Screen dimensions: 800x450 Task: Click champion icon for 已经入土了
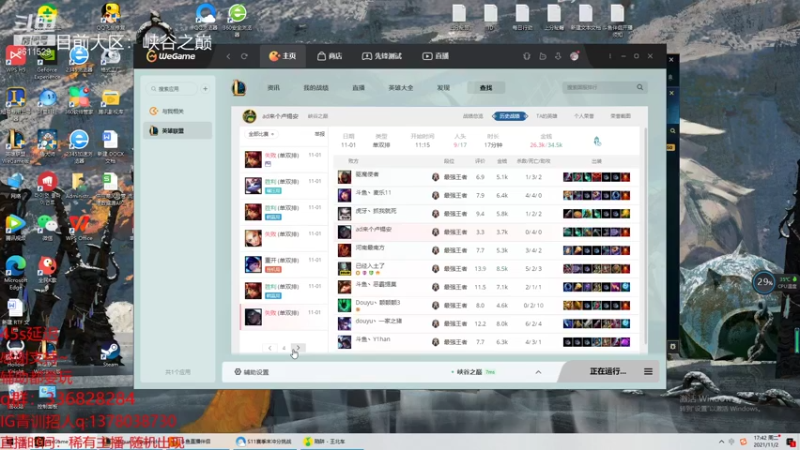[344, 269]
